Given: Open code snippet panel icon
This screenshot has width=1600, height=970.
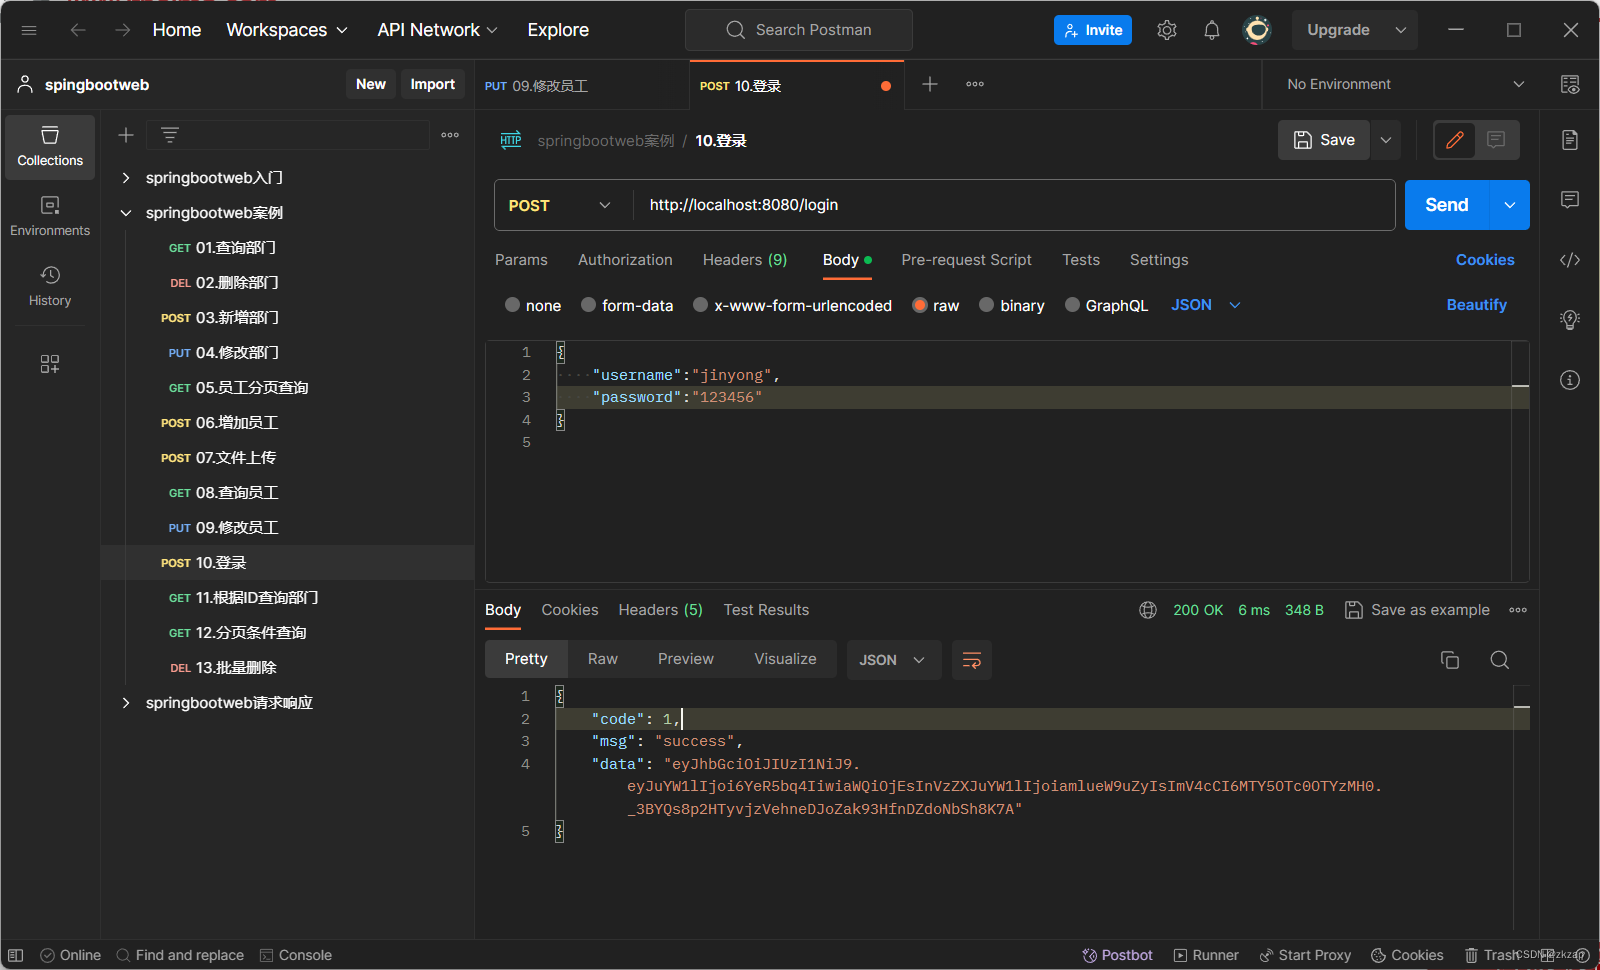Looking at the screenshot, I should coord(1570,260).
